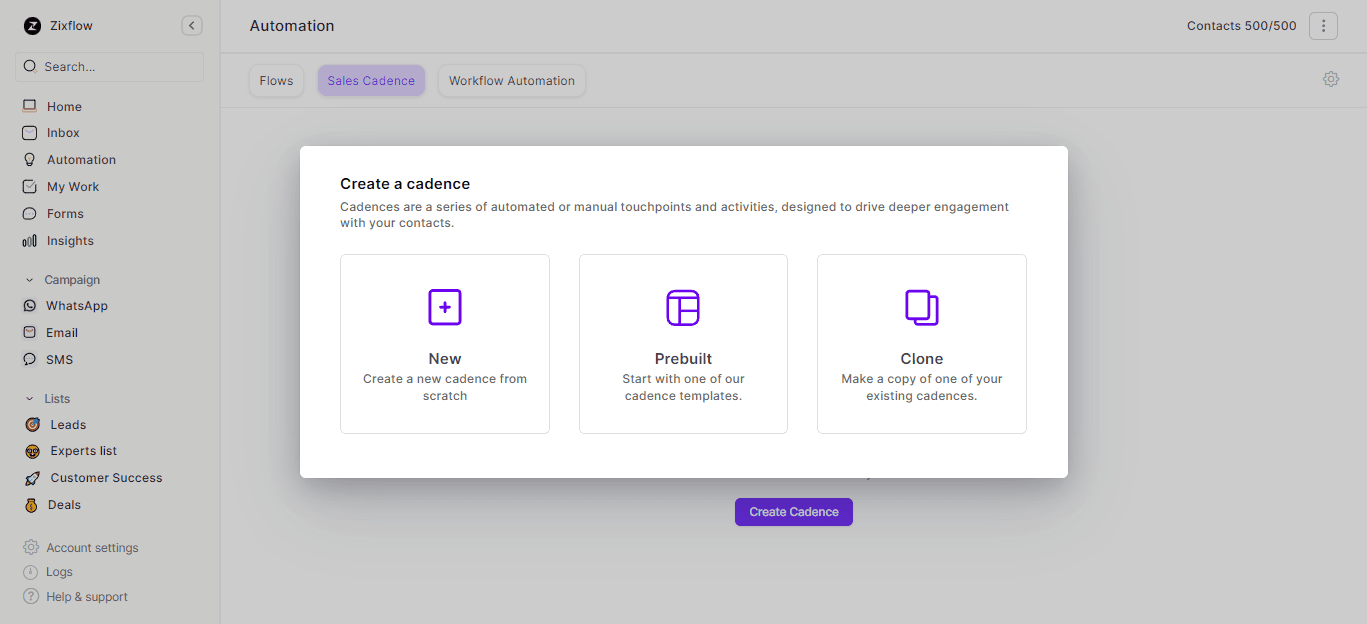Viewport: 1367px width, 624px height.
Task: Click the Zixflow logo icon
Action: (x=32, y=26)
